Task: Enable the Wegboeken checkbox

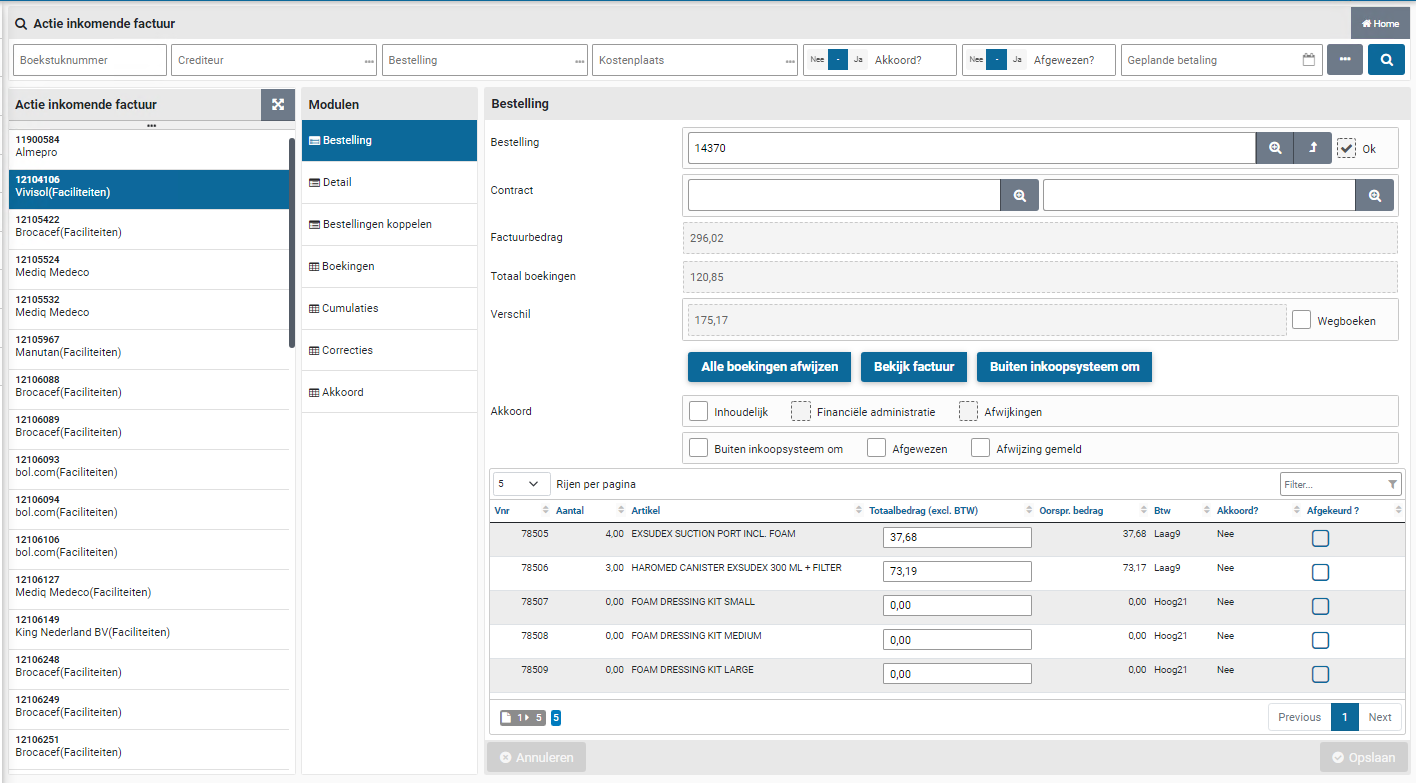Action: pyautogui.click(x=1301, y=320)
